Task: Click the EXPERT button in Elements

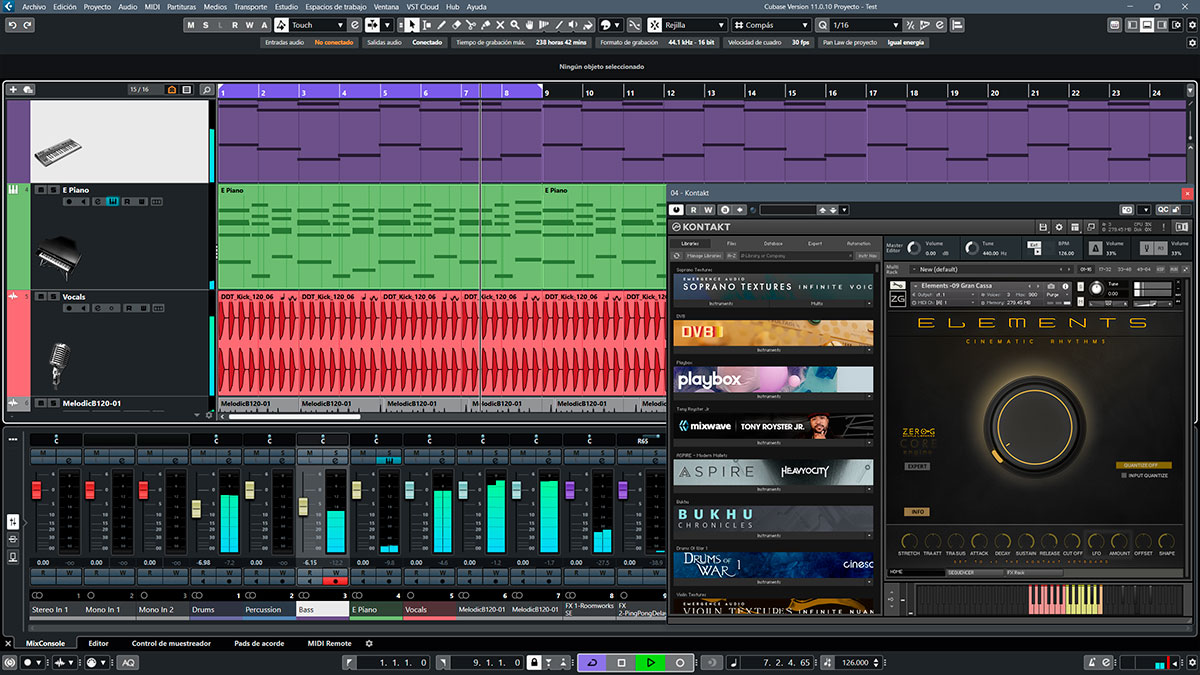Action: point(917,466)
